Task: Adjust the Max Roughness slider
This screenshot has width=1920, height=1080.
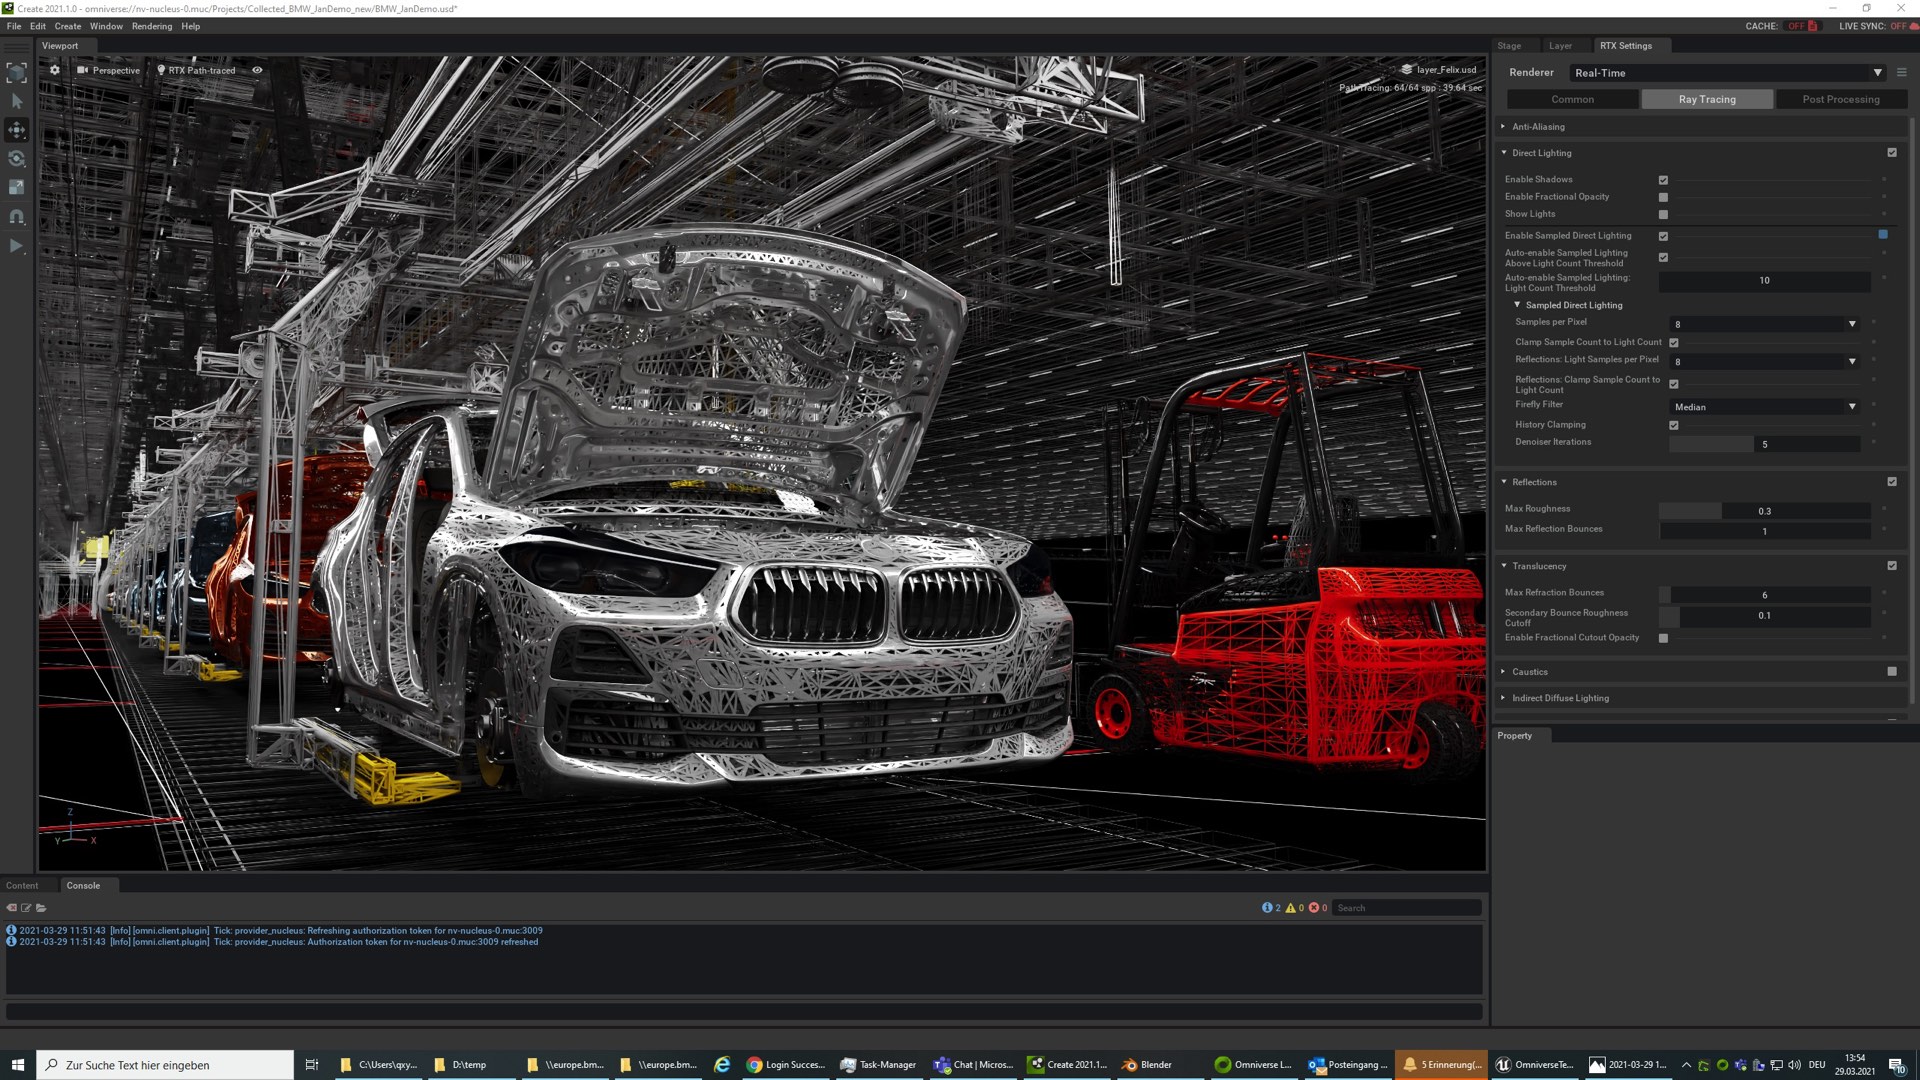Action: click(x=1764, y=511)
